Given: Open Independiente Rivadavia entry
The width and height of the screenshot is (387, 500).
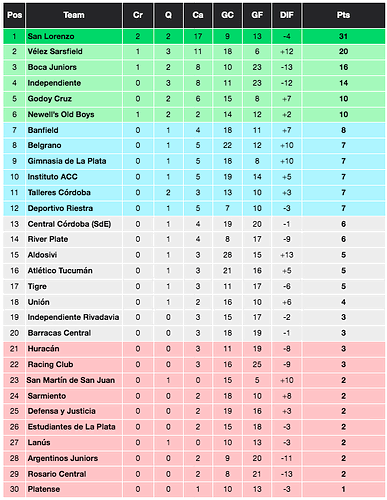Looking at the screenshot, I should [x=73, y=317].
